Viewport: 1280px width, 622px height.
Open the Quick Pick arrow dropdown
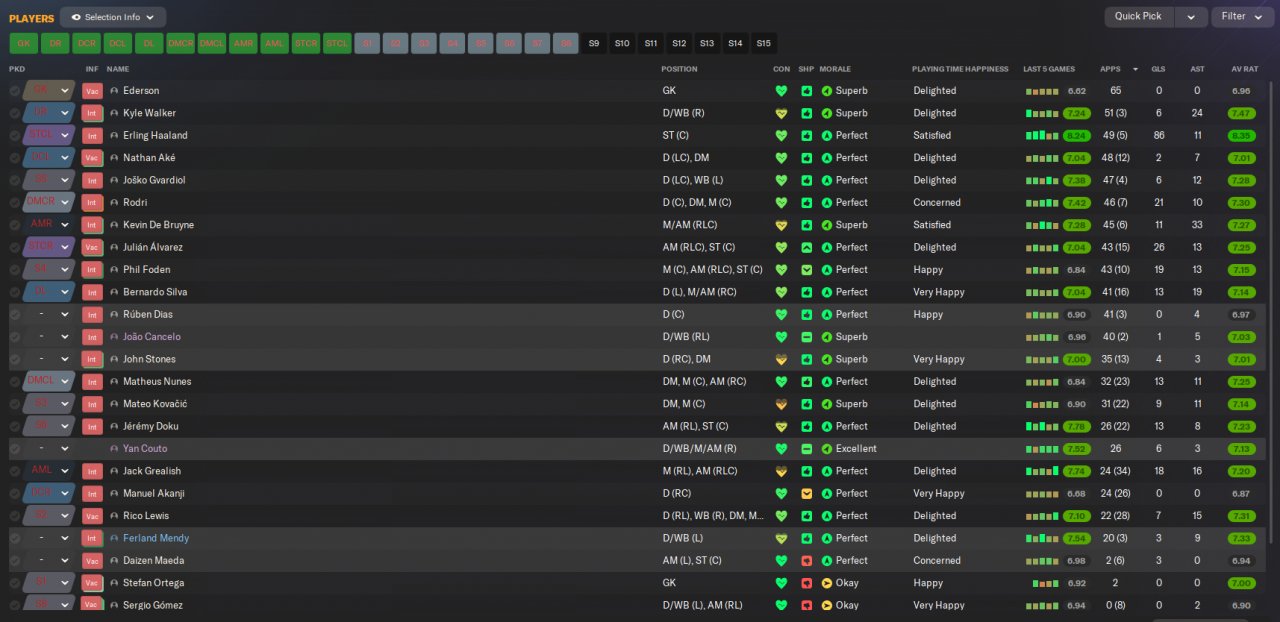click(1190, 17)
